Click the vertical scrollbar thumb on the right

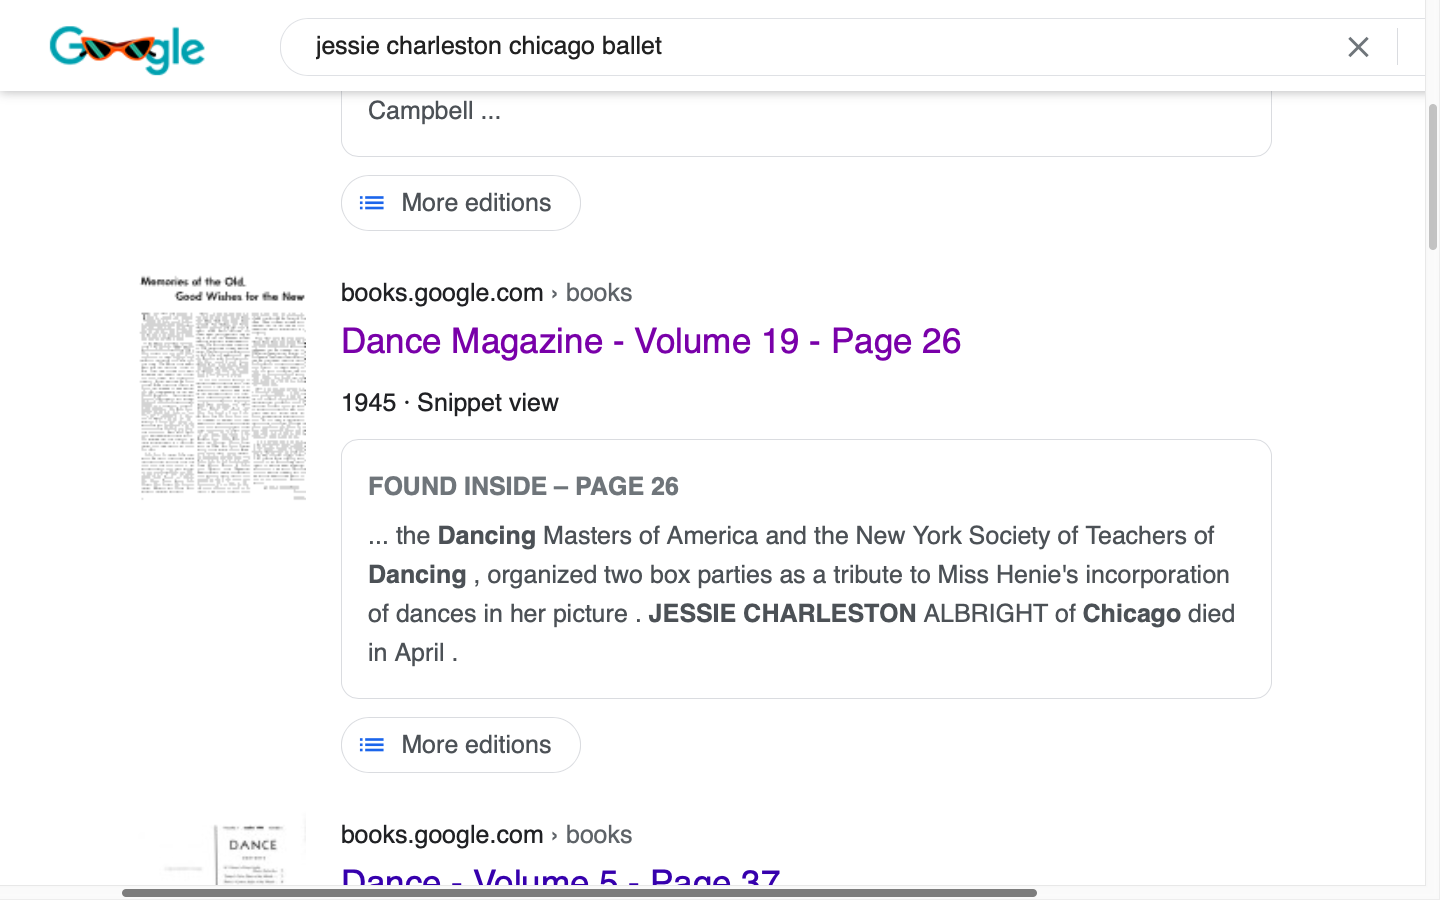[1432, 175]
